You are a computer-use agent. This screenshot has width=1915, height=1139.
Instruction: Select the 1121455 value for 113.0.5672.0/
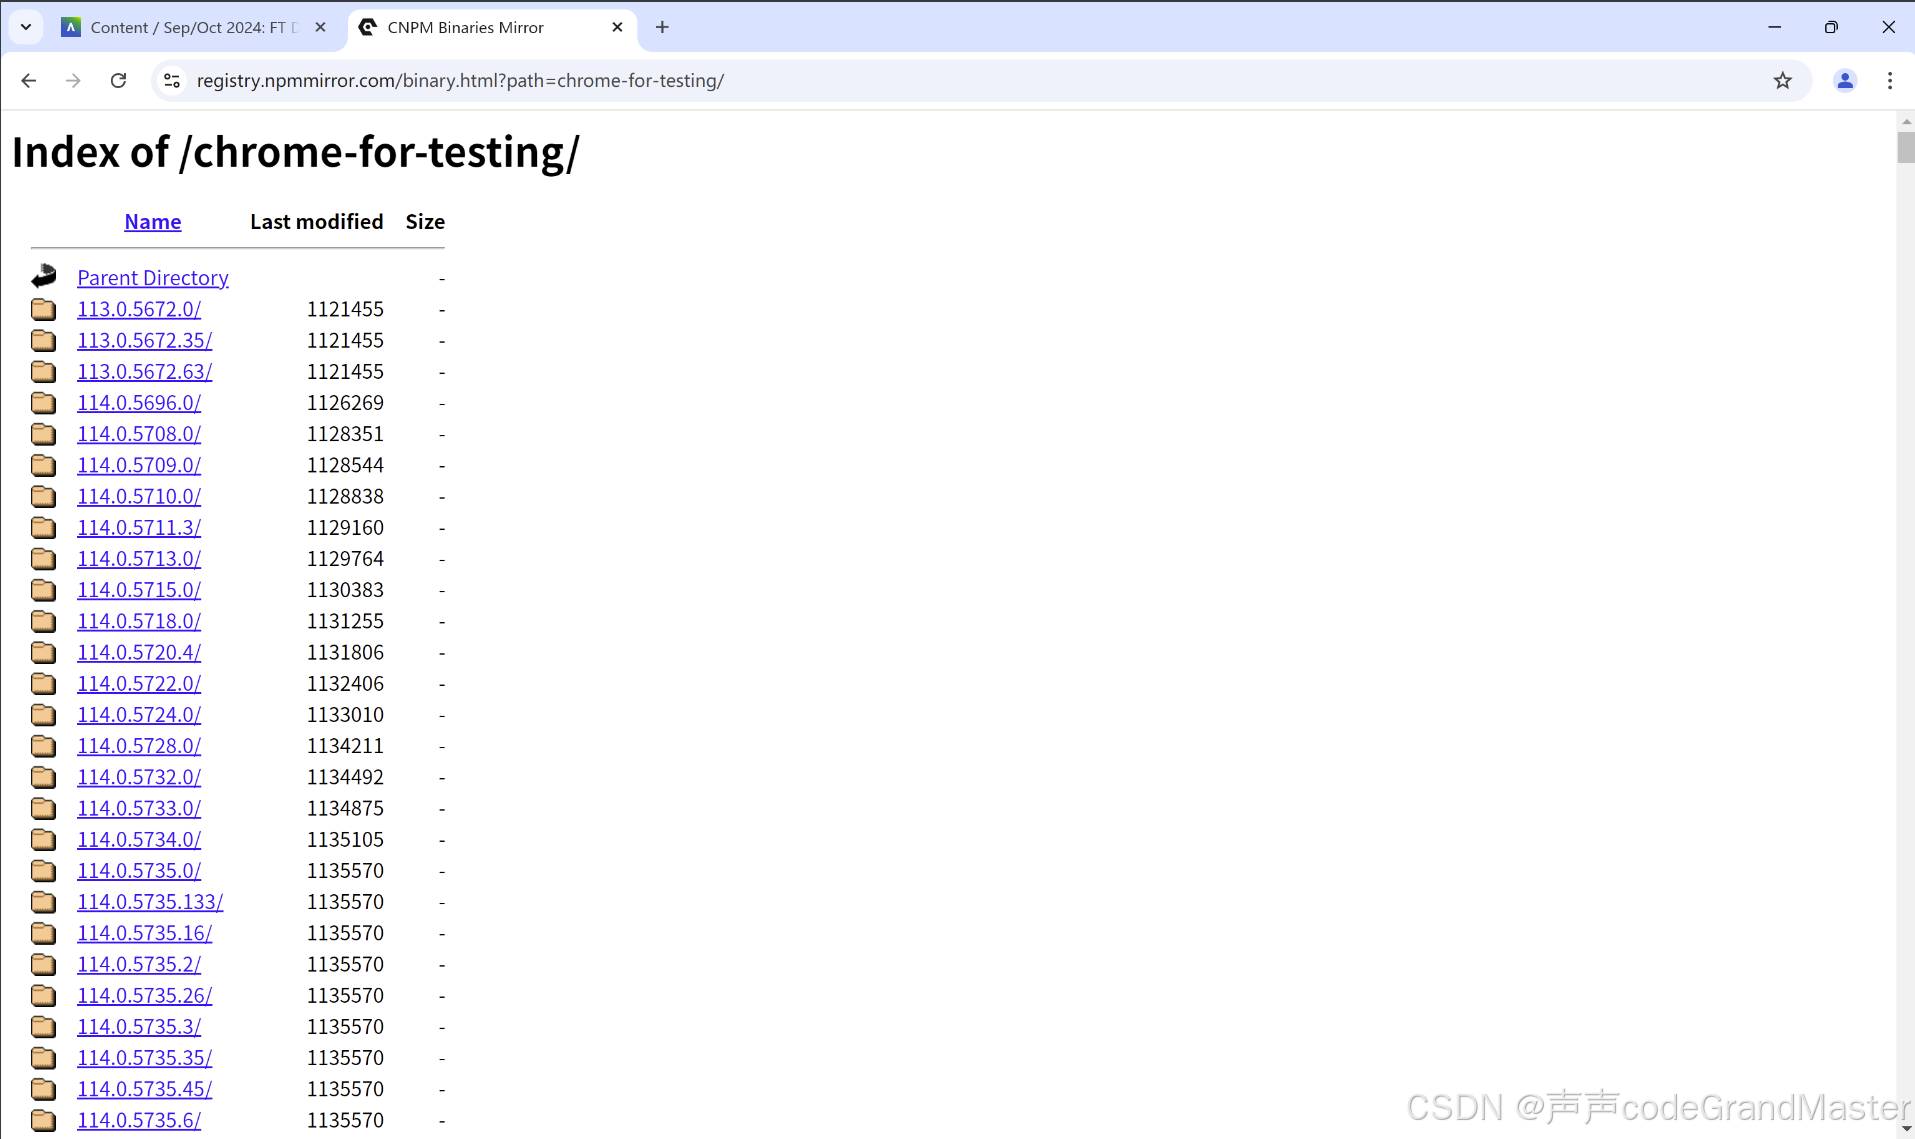345,309
